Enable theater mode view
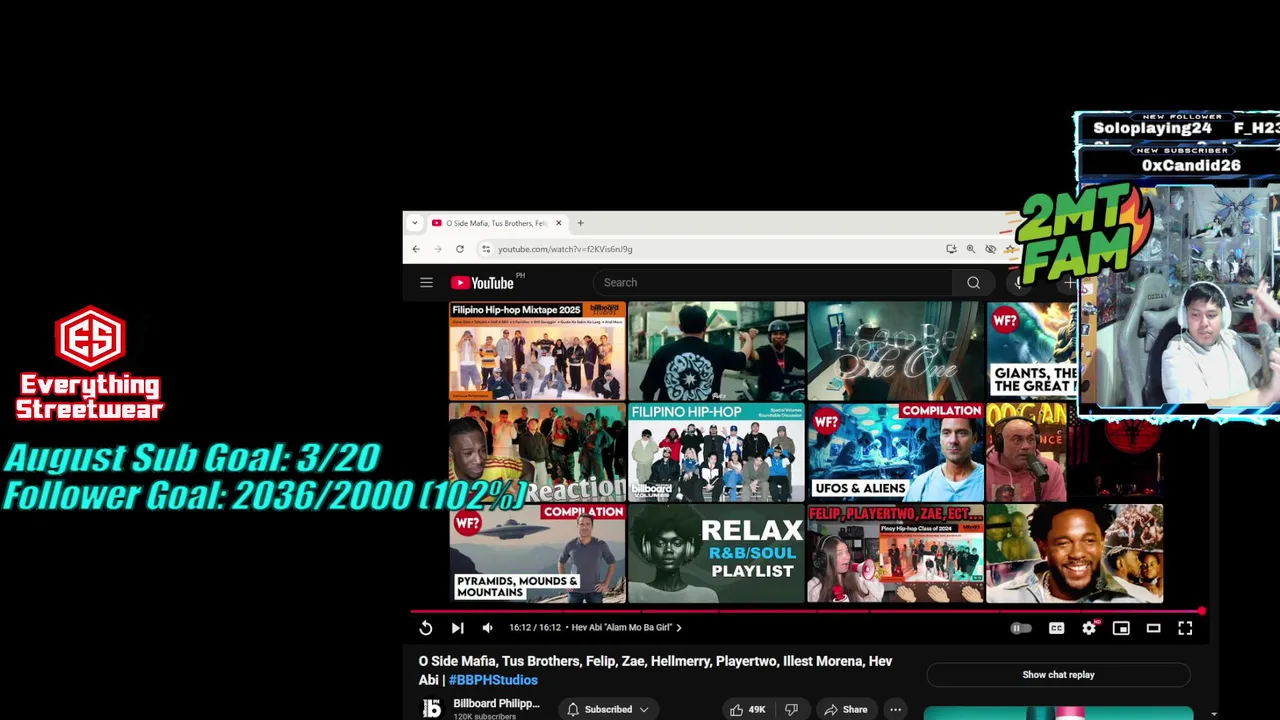This screenshot has height=720, width=1280. coord(1153,628)
